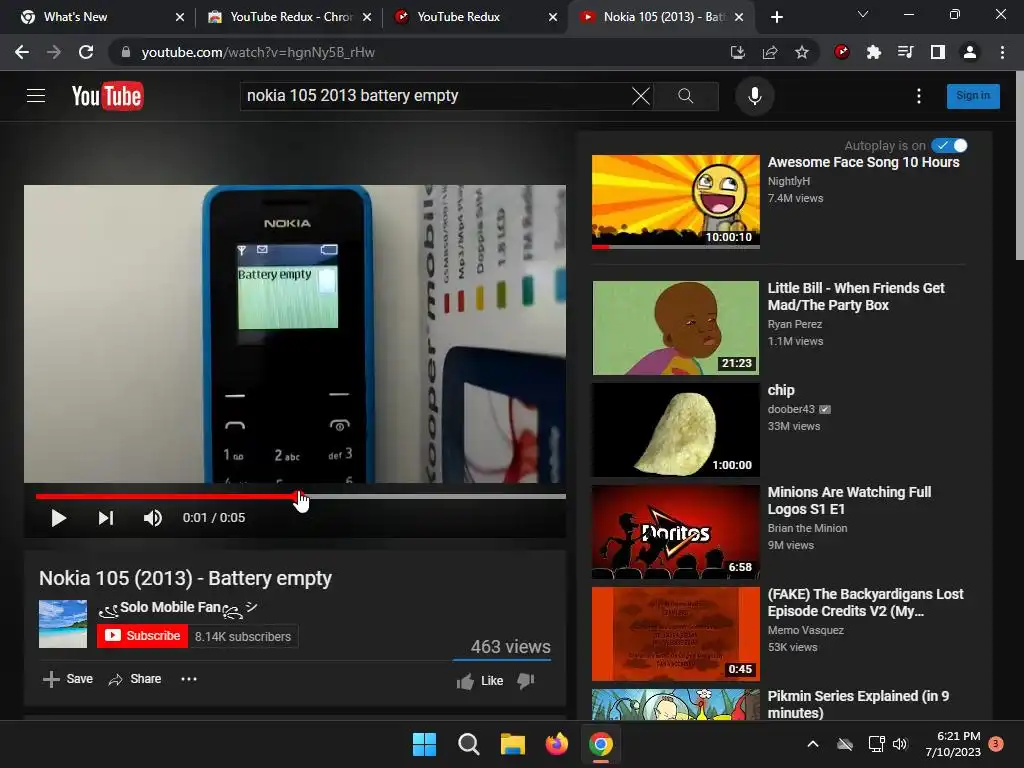Share this page icon in address bar
1024x768 pixels.
tap(770, 52)
